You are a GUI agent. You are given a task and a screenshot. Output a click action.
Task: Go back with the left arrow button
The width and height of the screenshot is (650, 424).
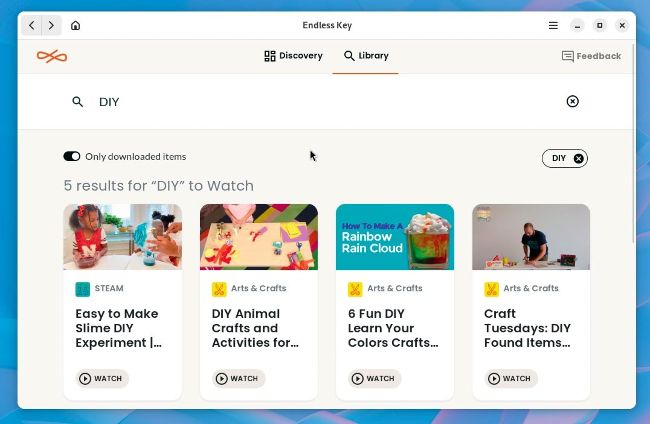(32, 25)
